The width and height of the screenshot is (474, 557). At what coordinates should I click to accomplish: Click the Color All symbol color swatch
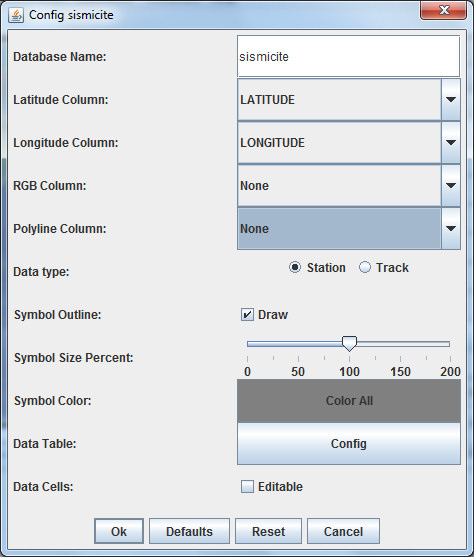point(349,401)
